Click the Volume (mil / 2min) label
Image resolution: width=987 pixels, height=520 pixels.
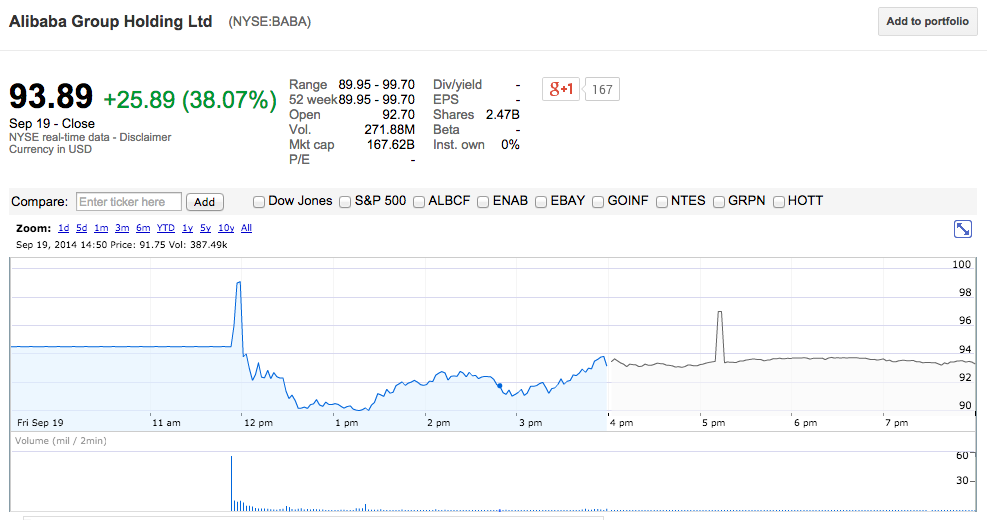60,441
